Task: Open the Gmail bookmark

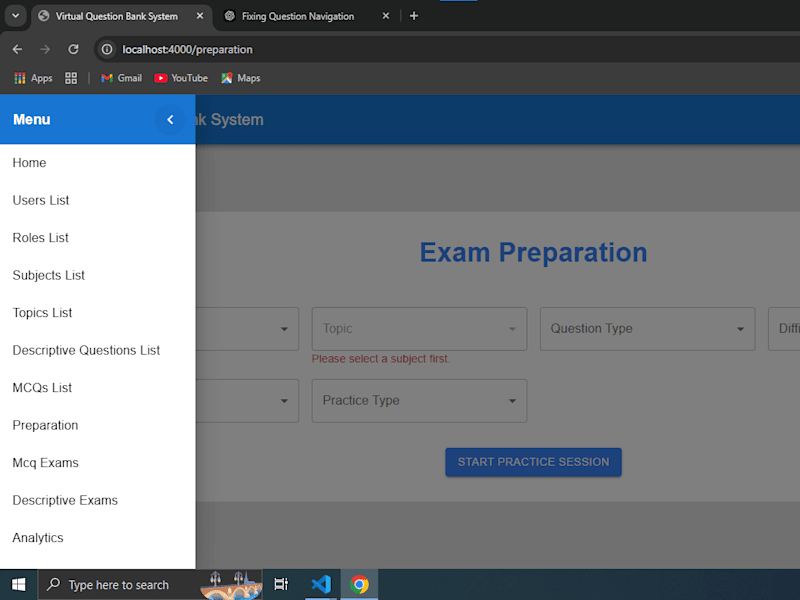Action: coord(121,78)
